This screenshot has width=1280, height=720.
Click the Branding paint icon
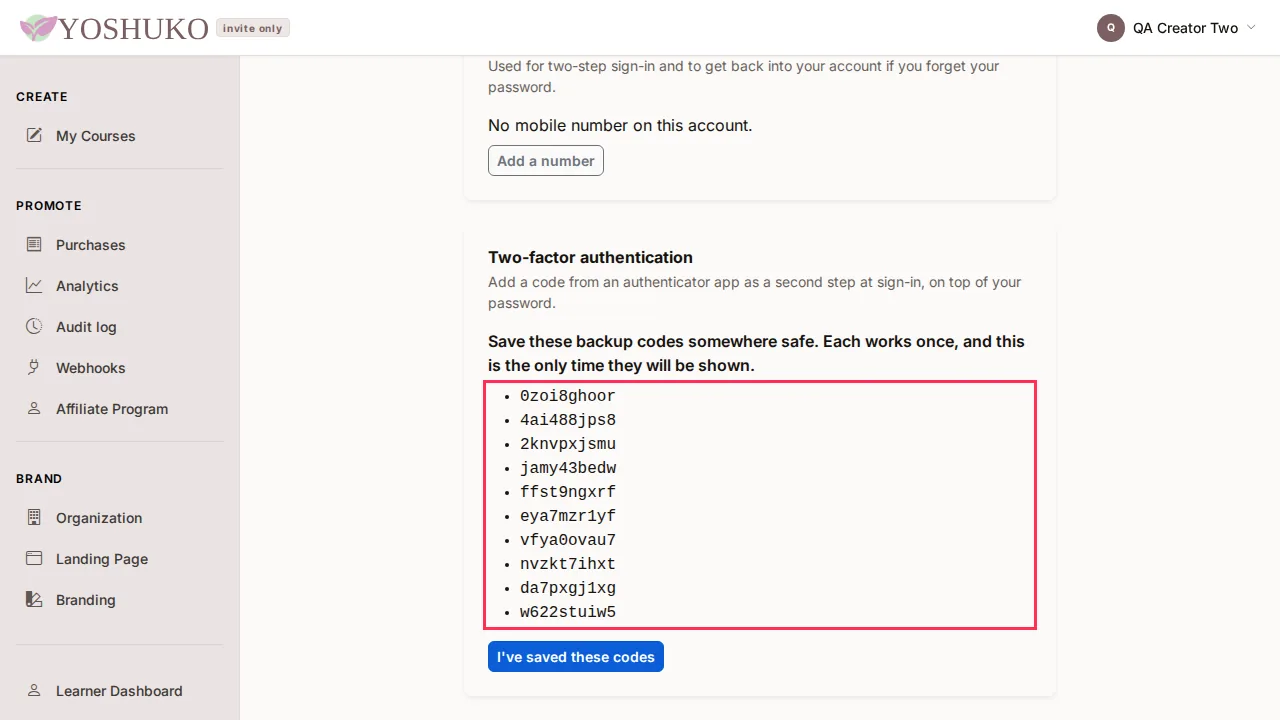coord(34,599)
